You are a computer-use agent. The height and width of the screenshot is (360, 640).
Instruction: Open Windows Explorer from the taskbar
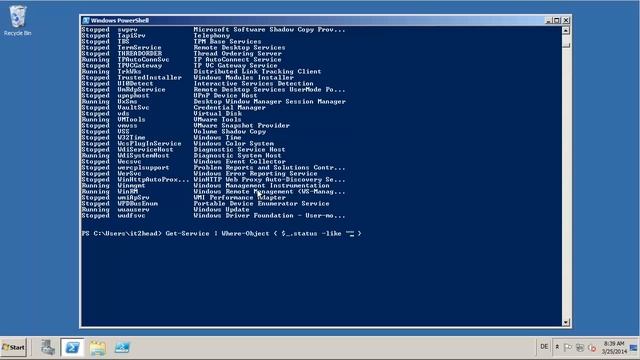coord(98,347)
